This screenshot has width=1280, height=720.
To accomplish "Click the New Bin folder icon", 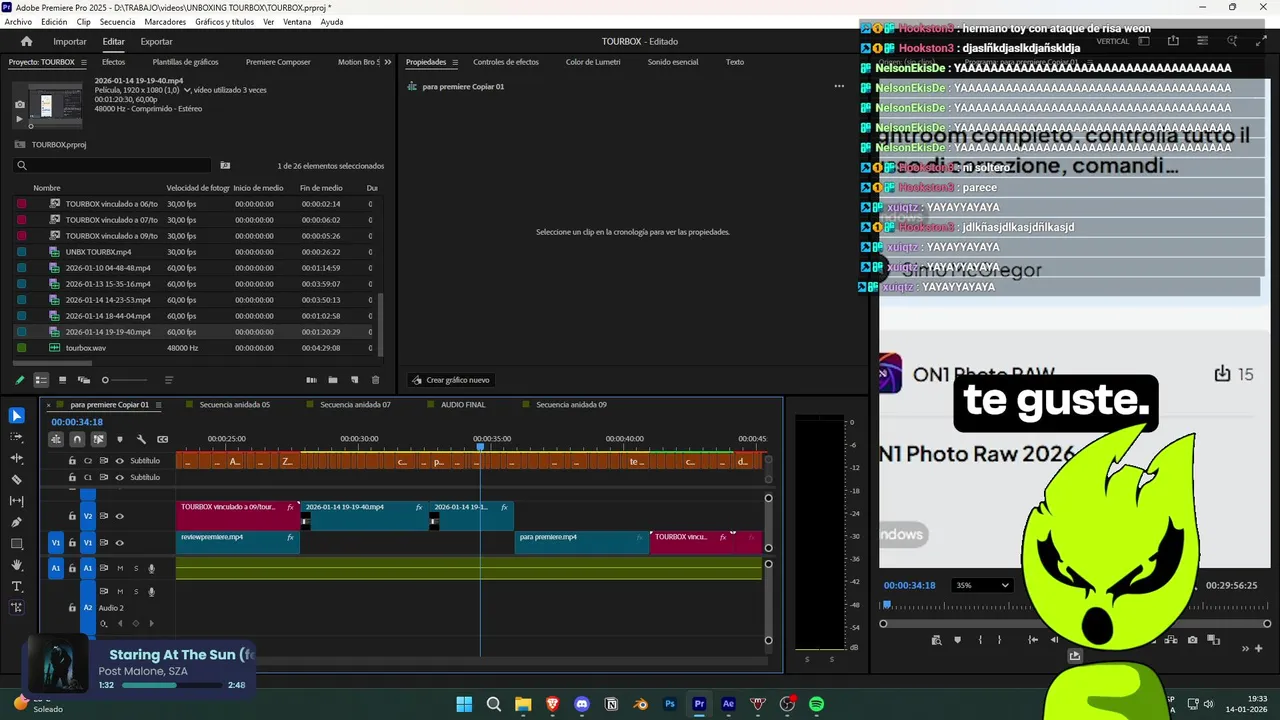I will point(332,380).
